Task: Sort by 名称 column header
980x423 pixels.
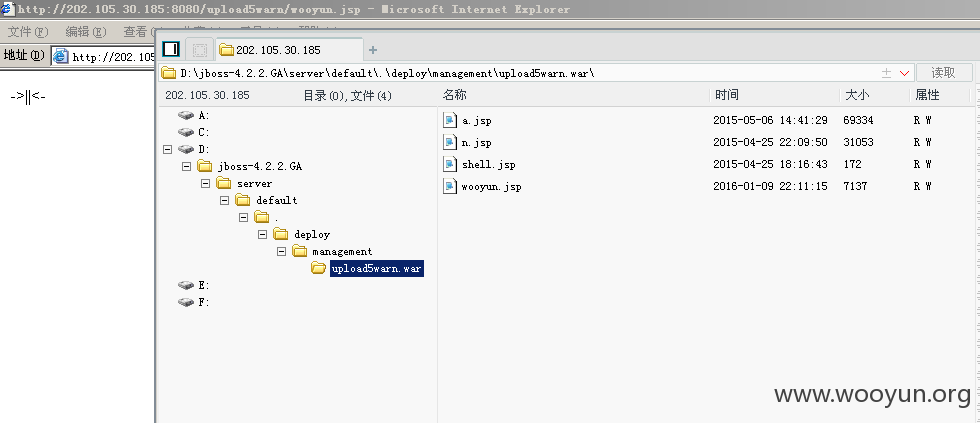Action: (x=454, y=95)
